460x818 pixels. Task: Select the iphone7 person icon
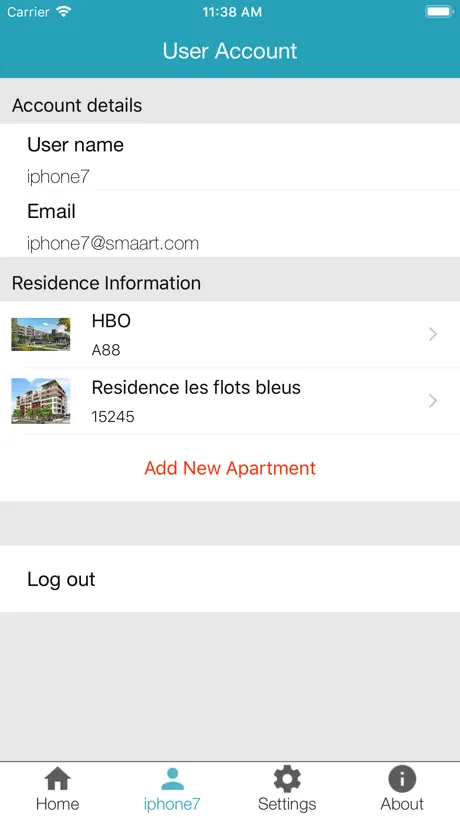(172, 779)
